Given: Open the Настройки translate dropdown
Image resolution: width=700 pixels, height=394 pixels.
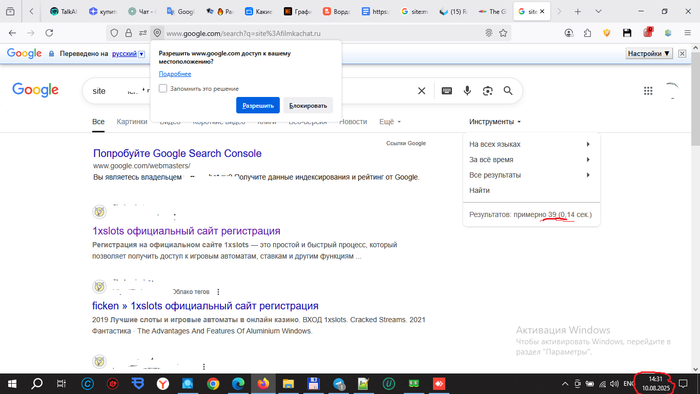Looking at the screenshot, I should [x=649, y=54].
